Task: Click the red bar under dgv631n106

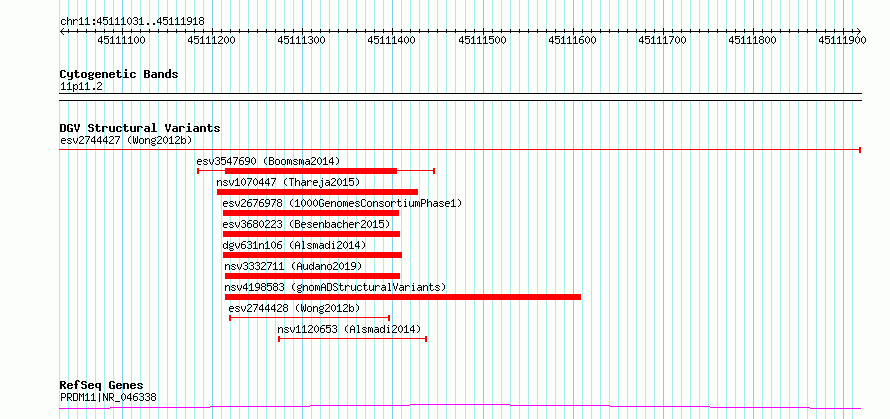Action: (312, 255)
